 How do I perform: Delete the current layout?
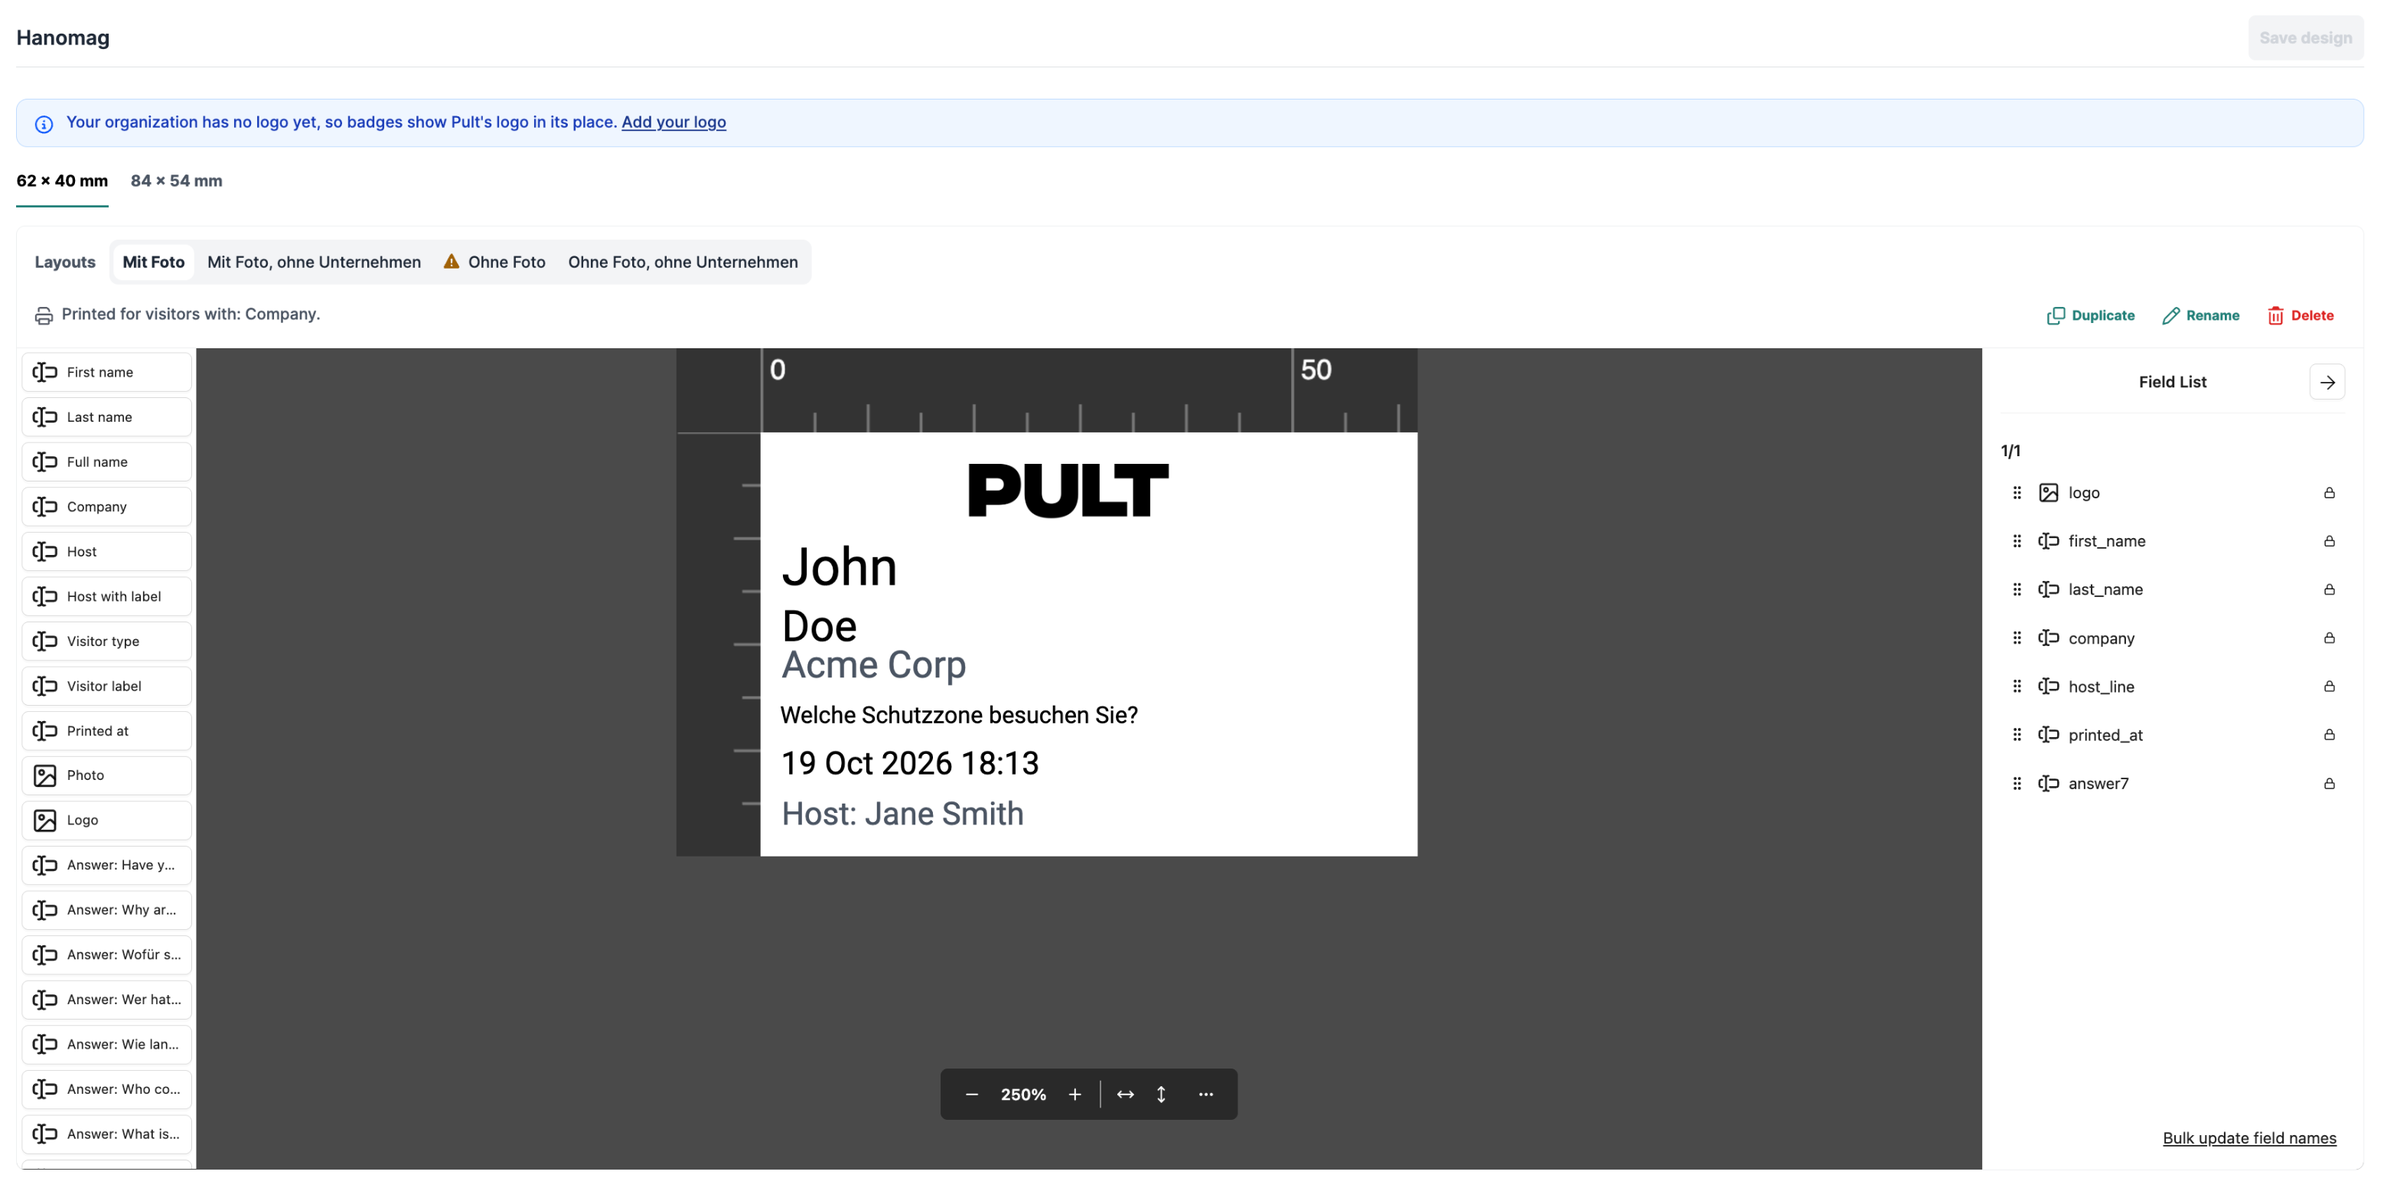click(2300, 315)
